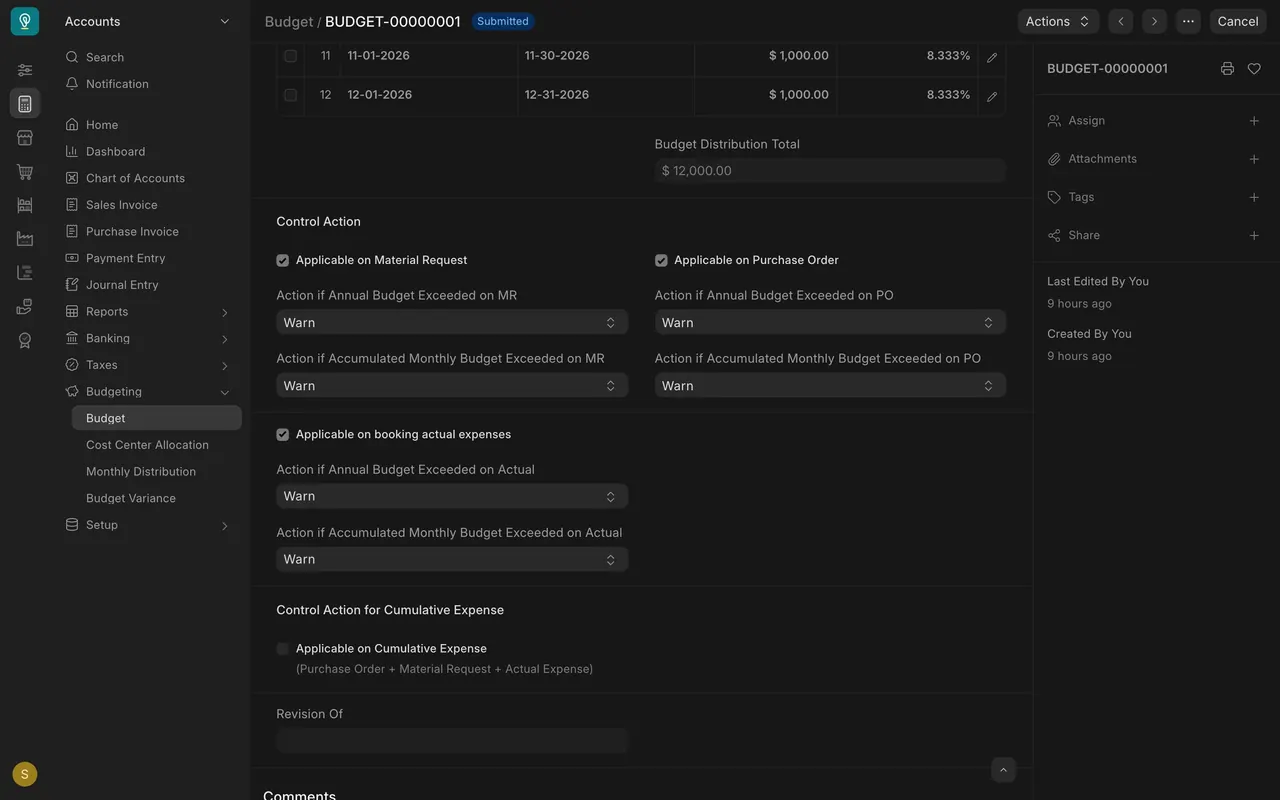The image size is (1280, 800).
Task: Open the three-dots more options menu
Action: tap(1188, 21)
